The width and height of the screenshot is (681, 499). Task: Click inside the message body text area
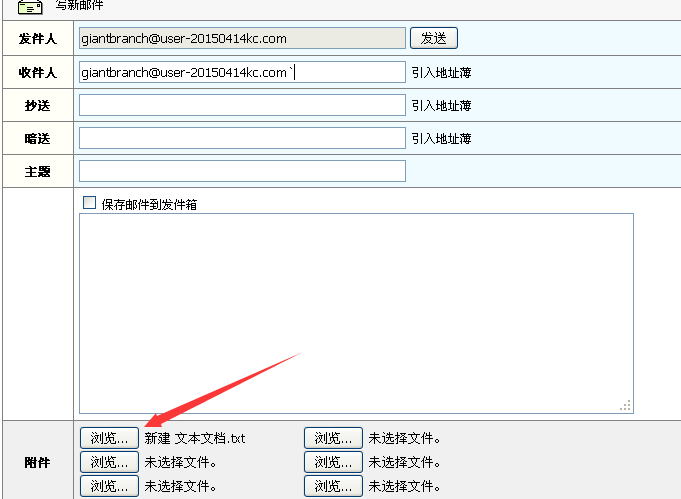point(355,312)
